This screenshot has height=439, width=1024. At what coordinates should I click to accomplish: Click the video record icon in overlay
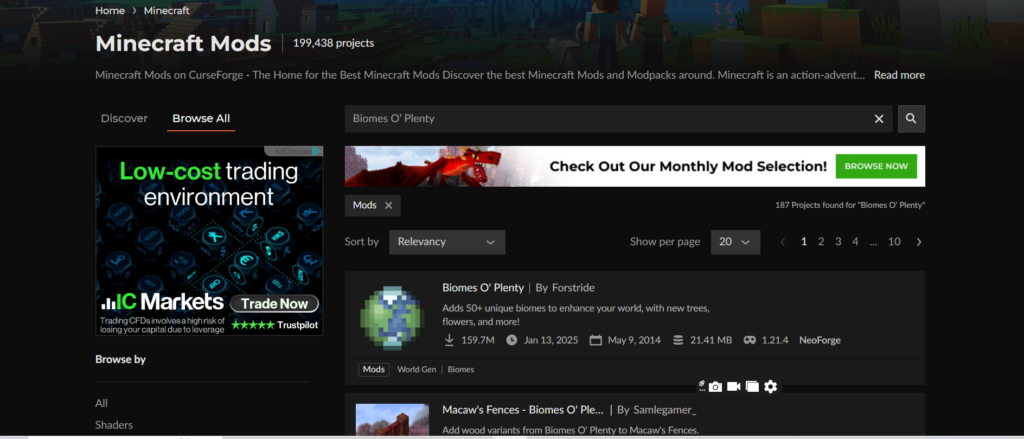click(733, 387)
